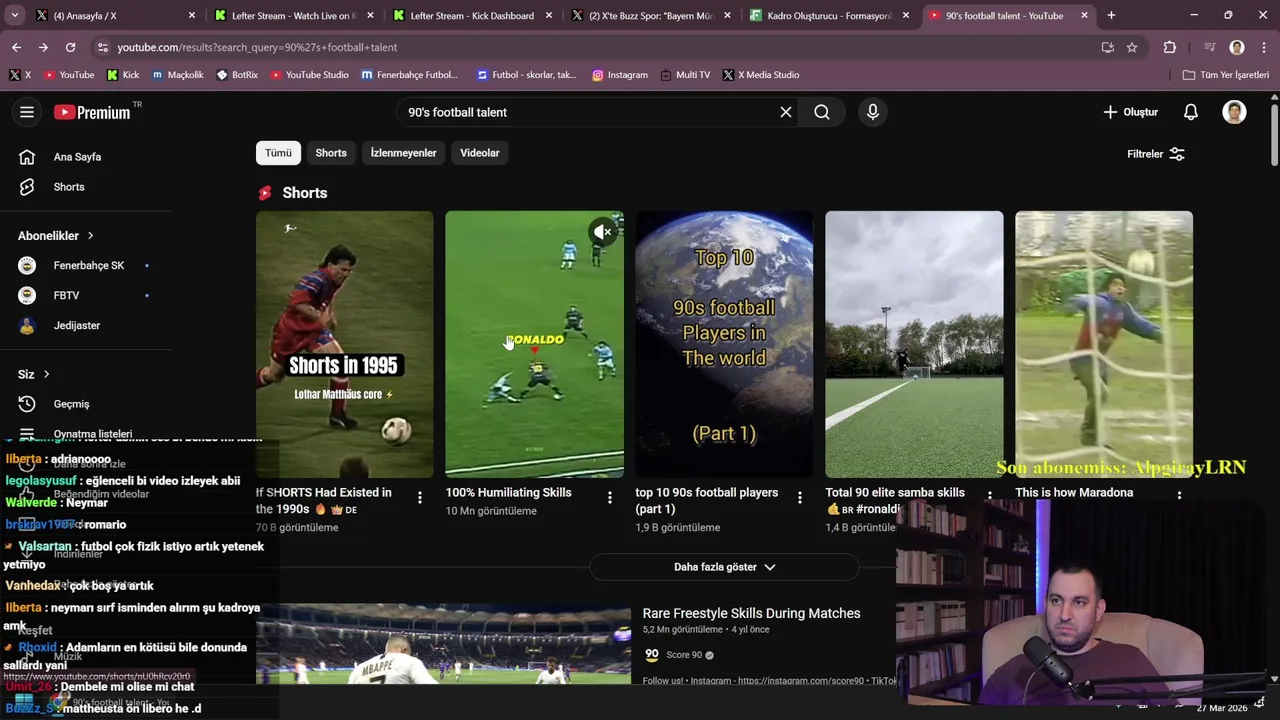1280x720 pixels.
Task: Open the Maçkolik bookmark
Action: 176,75
